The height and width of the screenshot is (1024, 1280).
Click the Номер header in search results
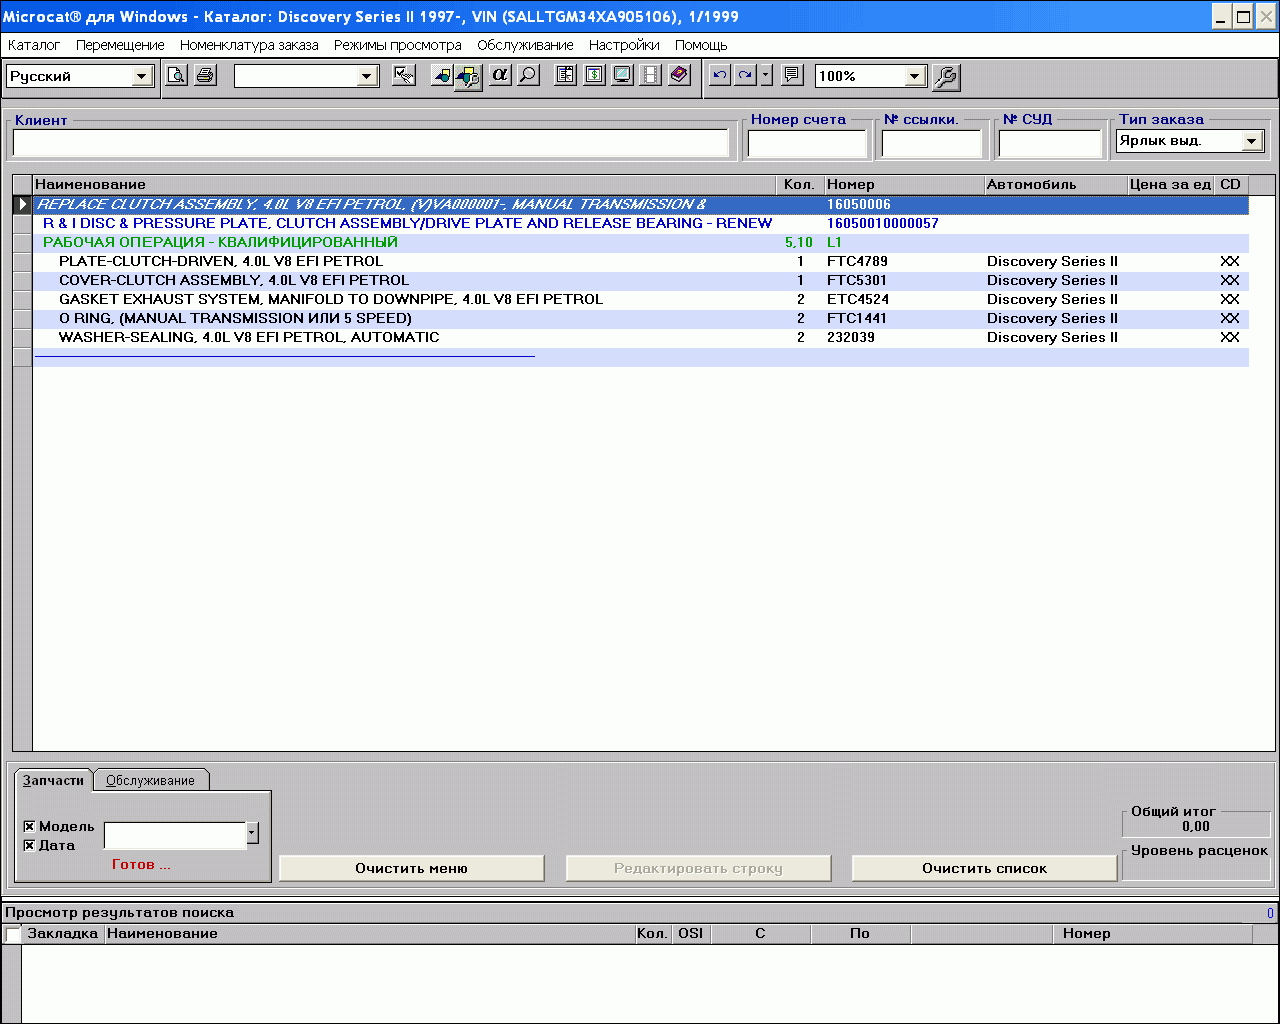[1151, 933]
